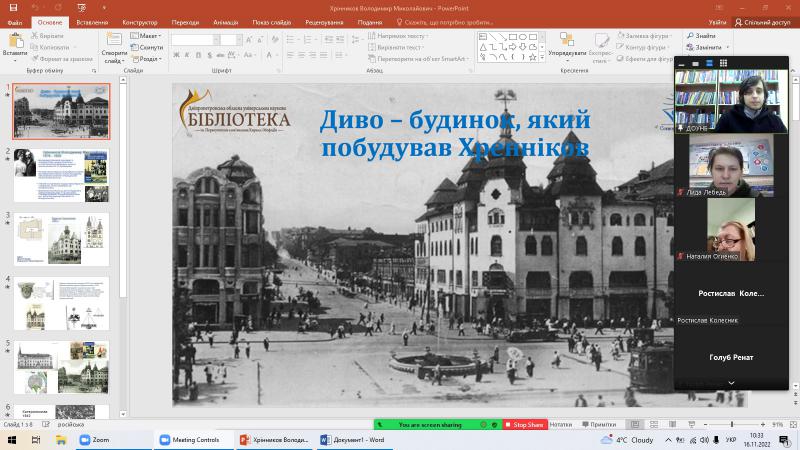
Task: Switch to Animations (Анімація) tab
Action: coord(226,22)
